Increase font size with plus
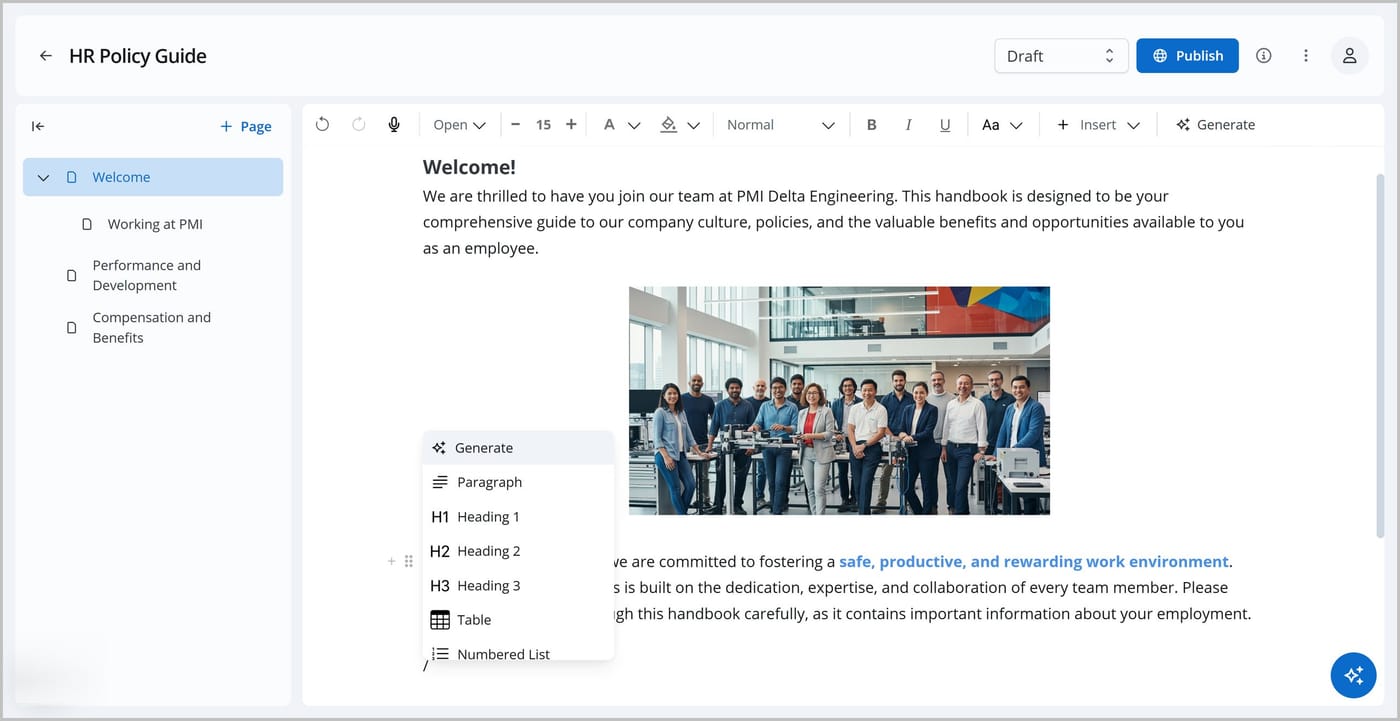This screenshot has height=721, width=1400. (x=571, y=125)
